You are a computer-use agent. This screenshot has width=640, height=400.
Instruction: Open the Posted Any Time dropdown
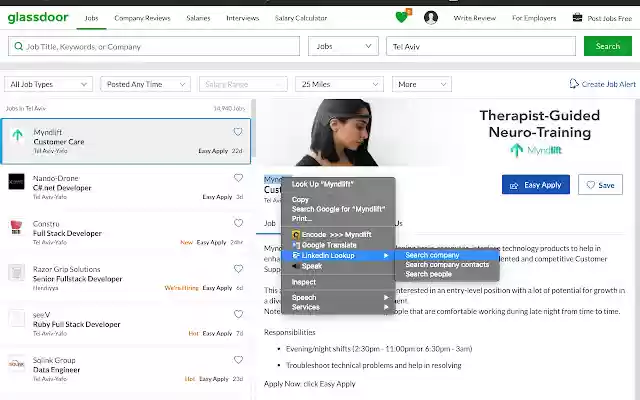tap(145, 84)
